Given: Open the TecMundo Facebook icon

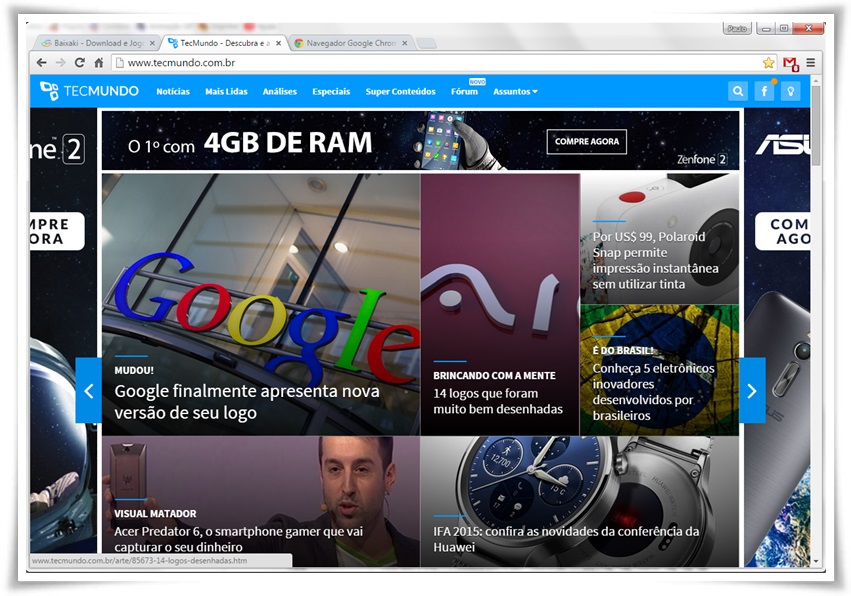Looking at the screenshot, I should click(x=764, y=91).
